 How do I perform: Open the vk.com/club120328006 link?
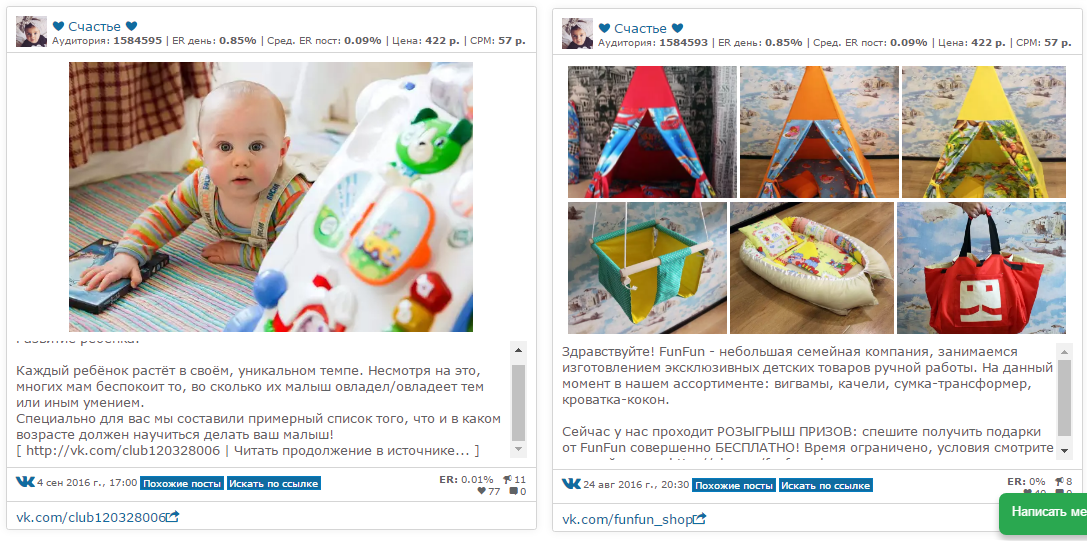91,517
